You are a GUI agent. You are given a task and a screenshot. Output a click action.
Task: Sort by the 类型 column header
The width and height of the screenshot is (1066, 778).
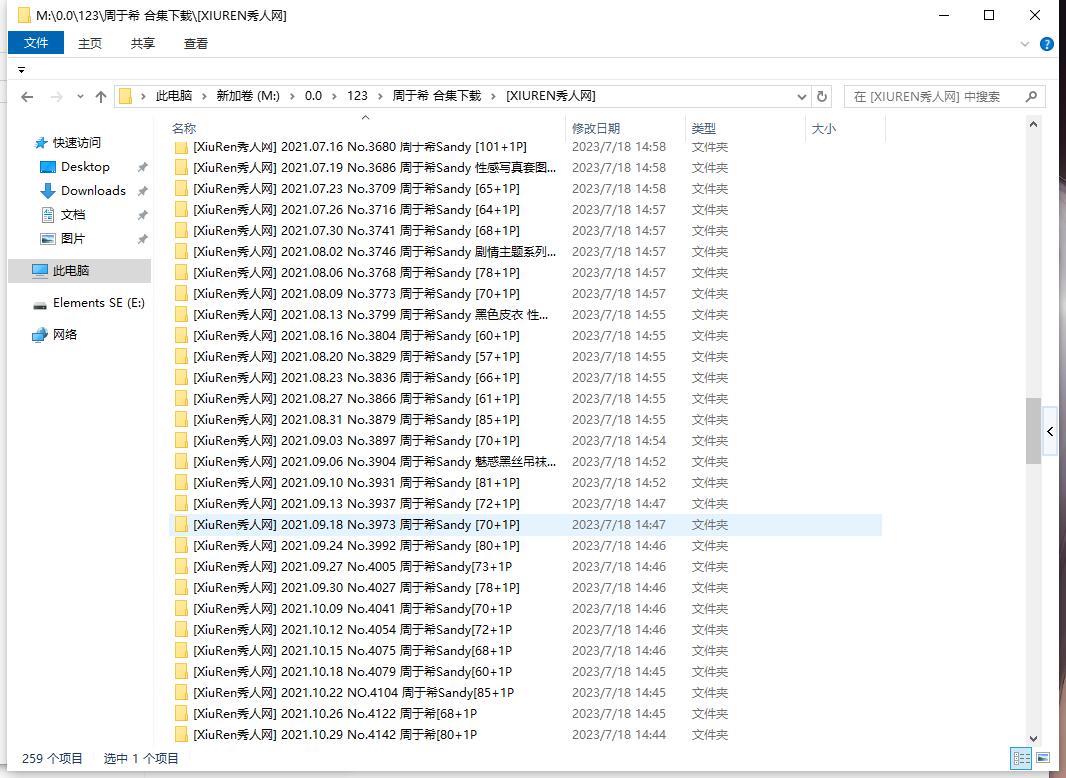tap(703, 129)
